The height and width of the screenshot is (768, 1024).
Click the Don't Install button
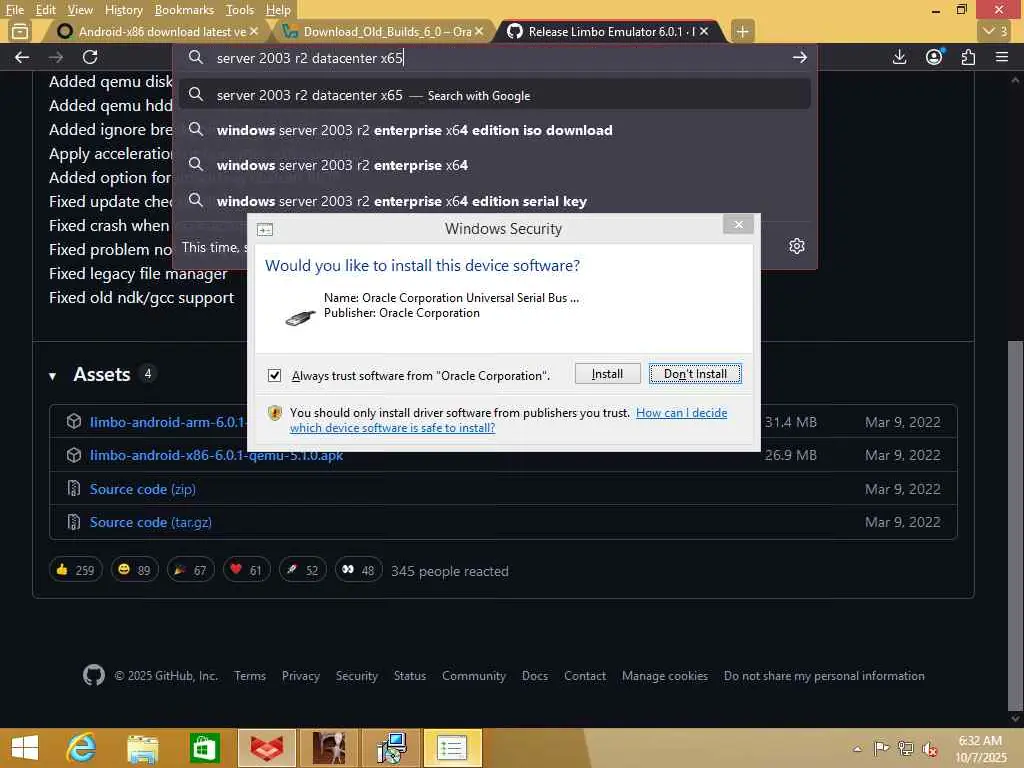coord(695,374)
